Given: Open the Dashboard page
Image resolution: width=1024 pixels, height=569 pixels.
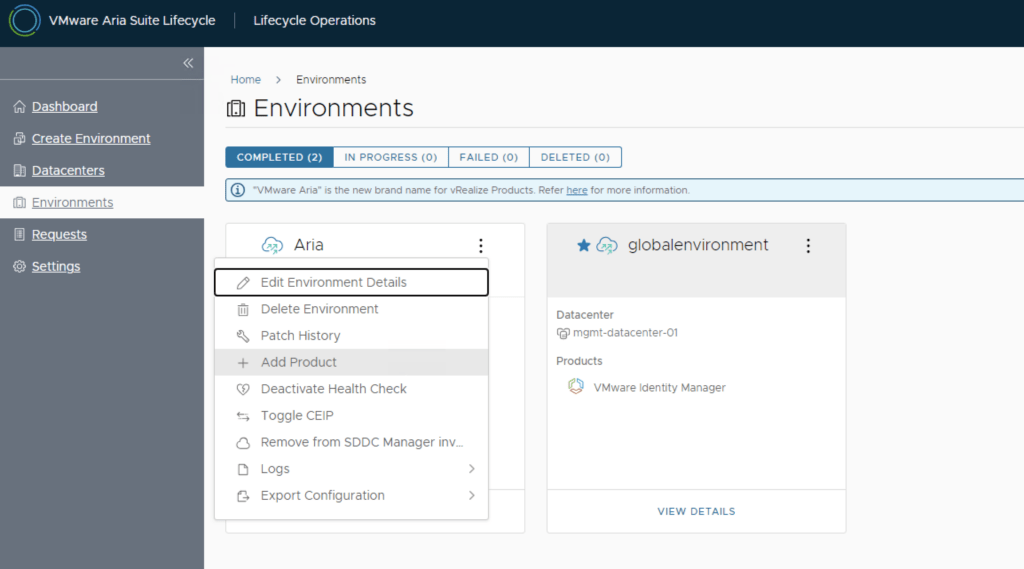Looking at the screenshot, I should 64,107.
